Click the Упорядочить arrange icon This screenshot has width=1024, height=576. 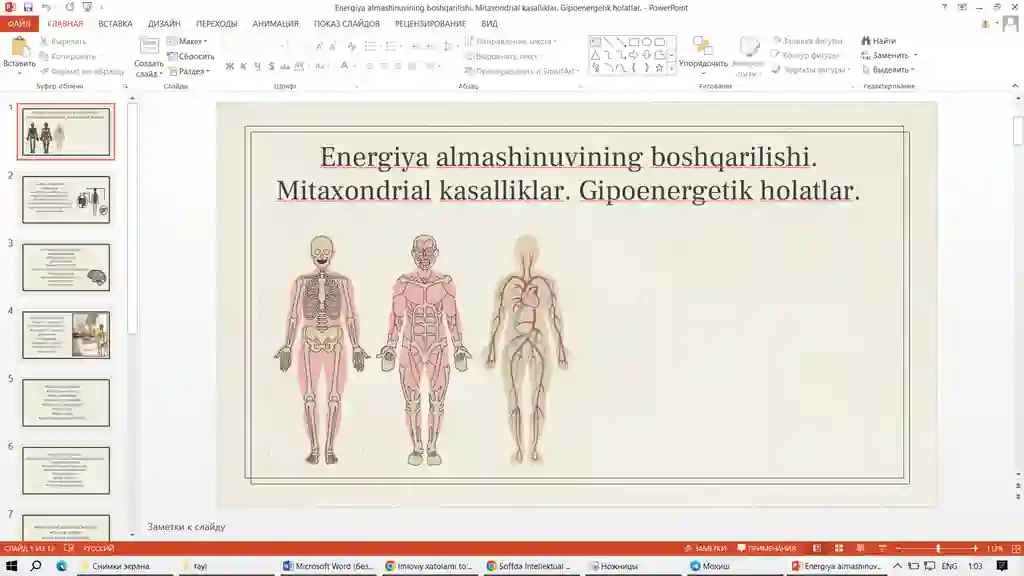(703, 47)
